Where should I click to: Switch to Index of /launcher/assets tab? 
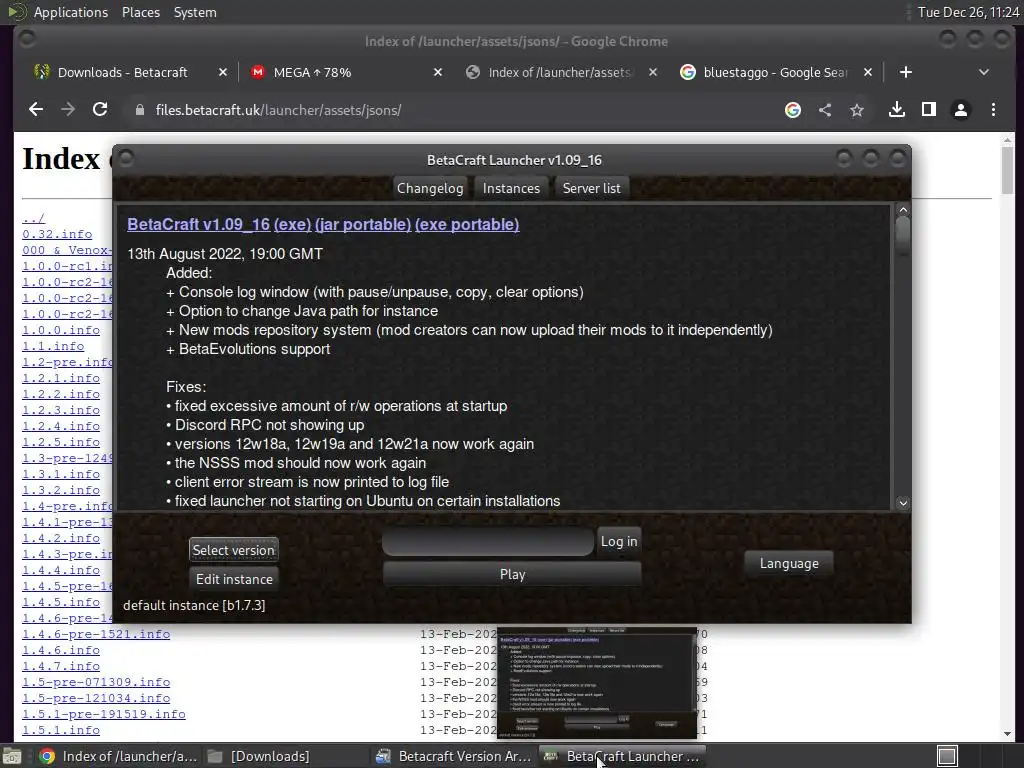(558, 72)
